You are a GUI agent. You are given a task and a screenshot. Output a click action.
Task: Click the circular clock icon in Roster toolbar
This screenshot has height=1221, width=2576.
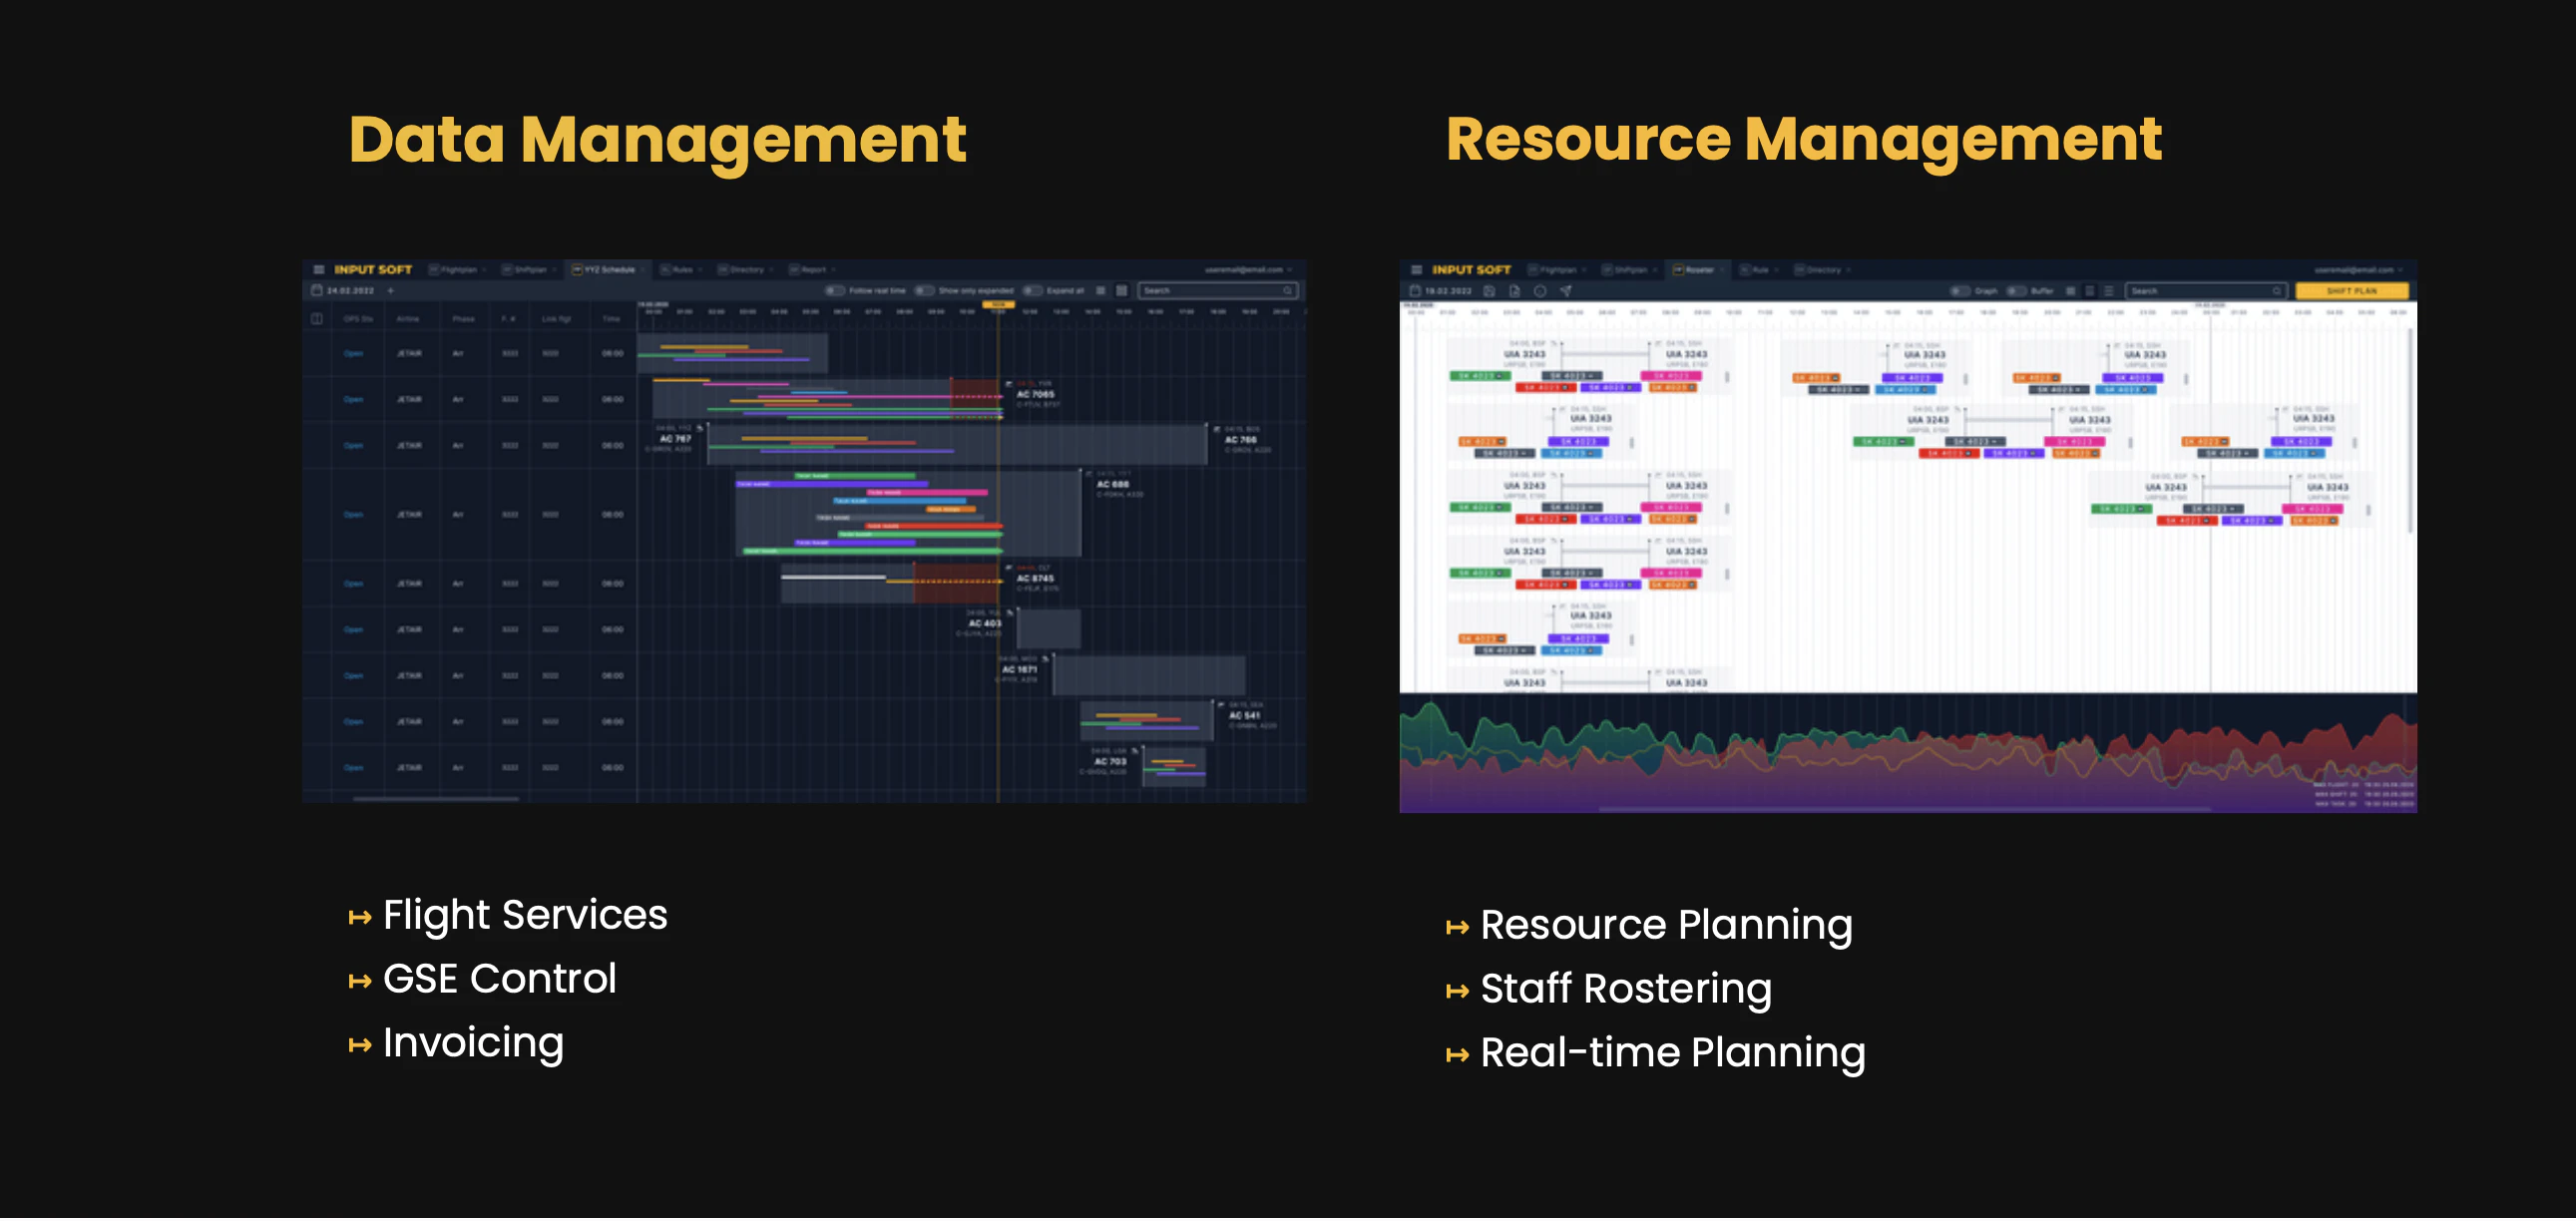(x=1540, y=291)
